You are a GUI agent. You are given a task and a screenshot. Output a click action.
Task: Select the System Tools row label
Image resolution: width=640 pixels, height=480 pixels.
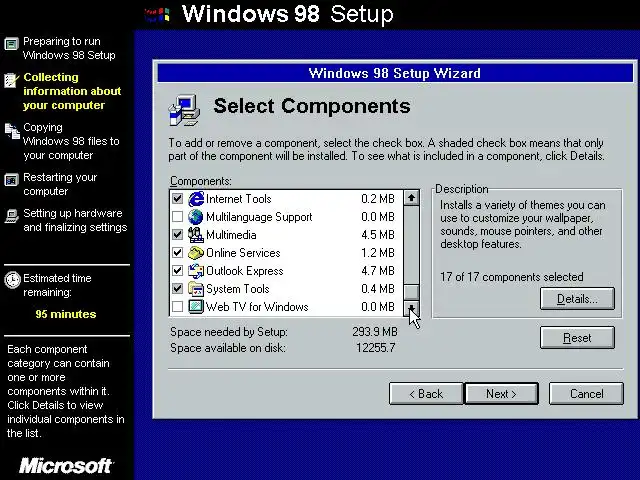pos(238,289)
